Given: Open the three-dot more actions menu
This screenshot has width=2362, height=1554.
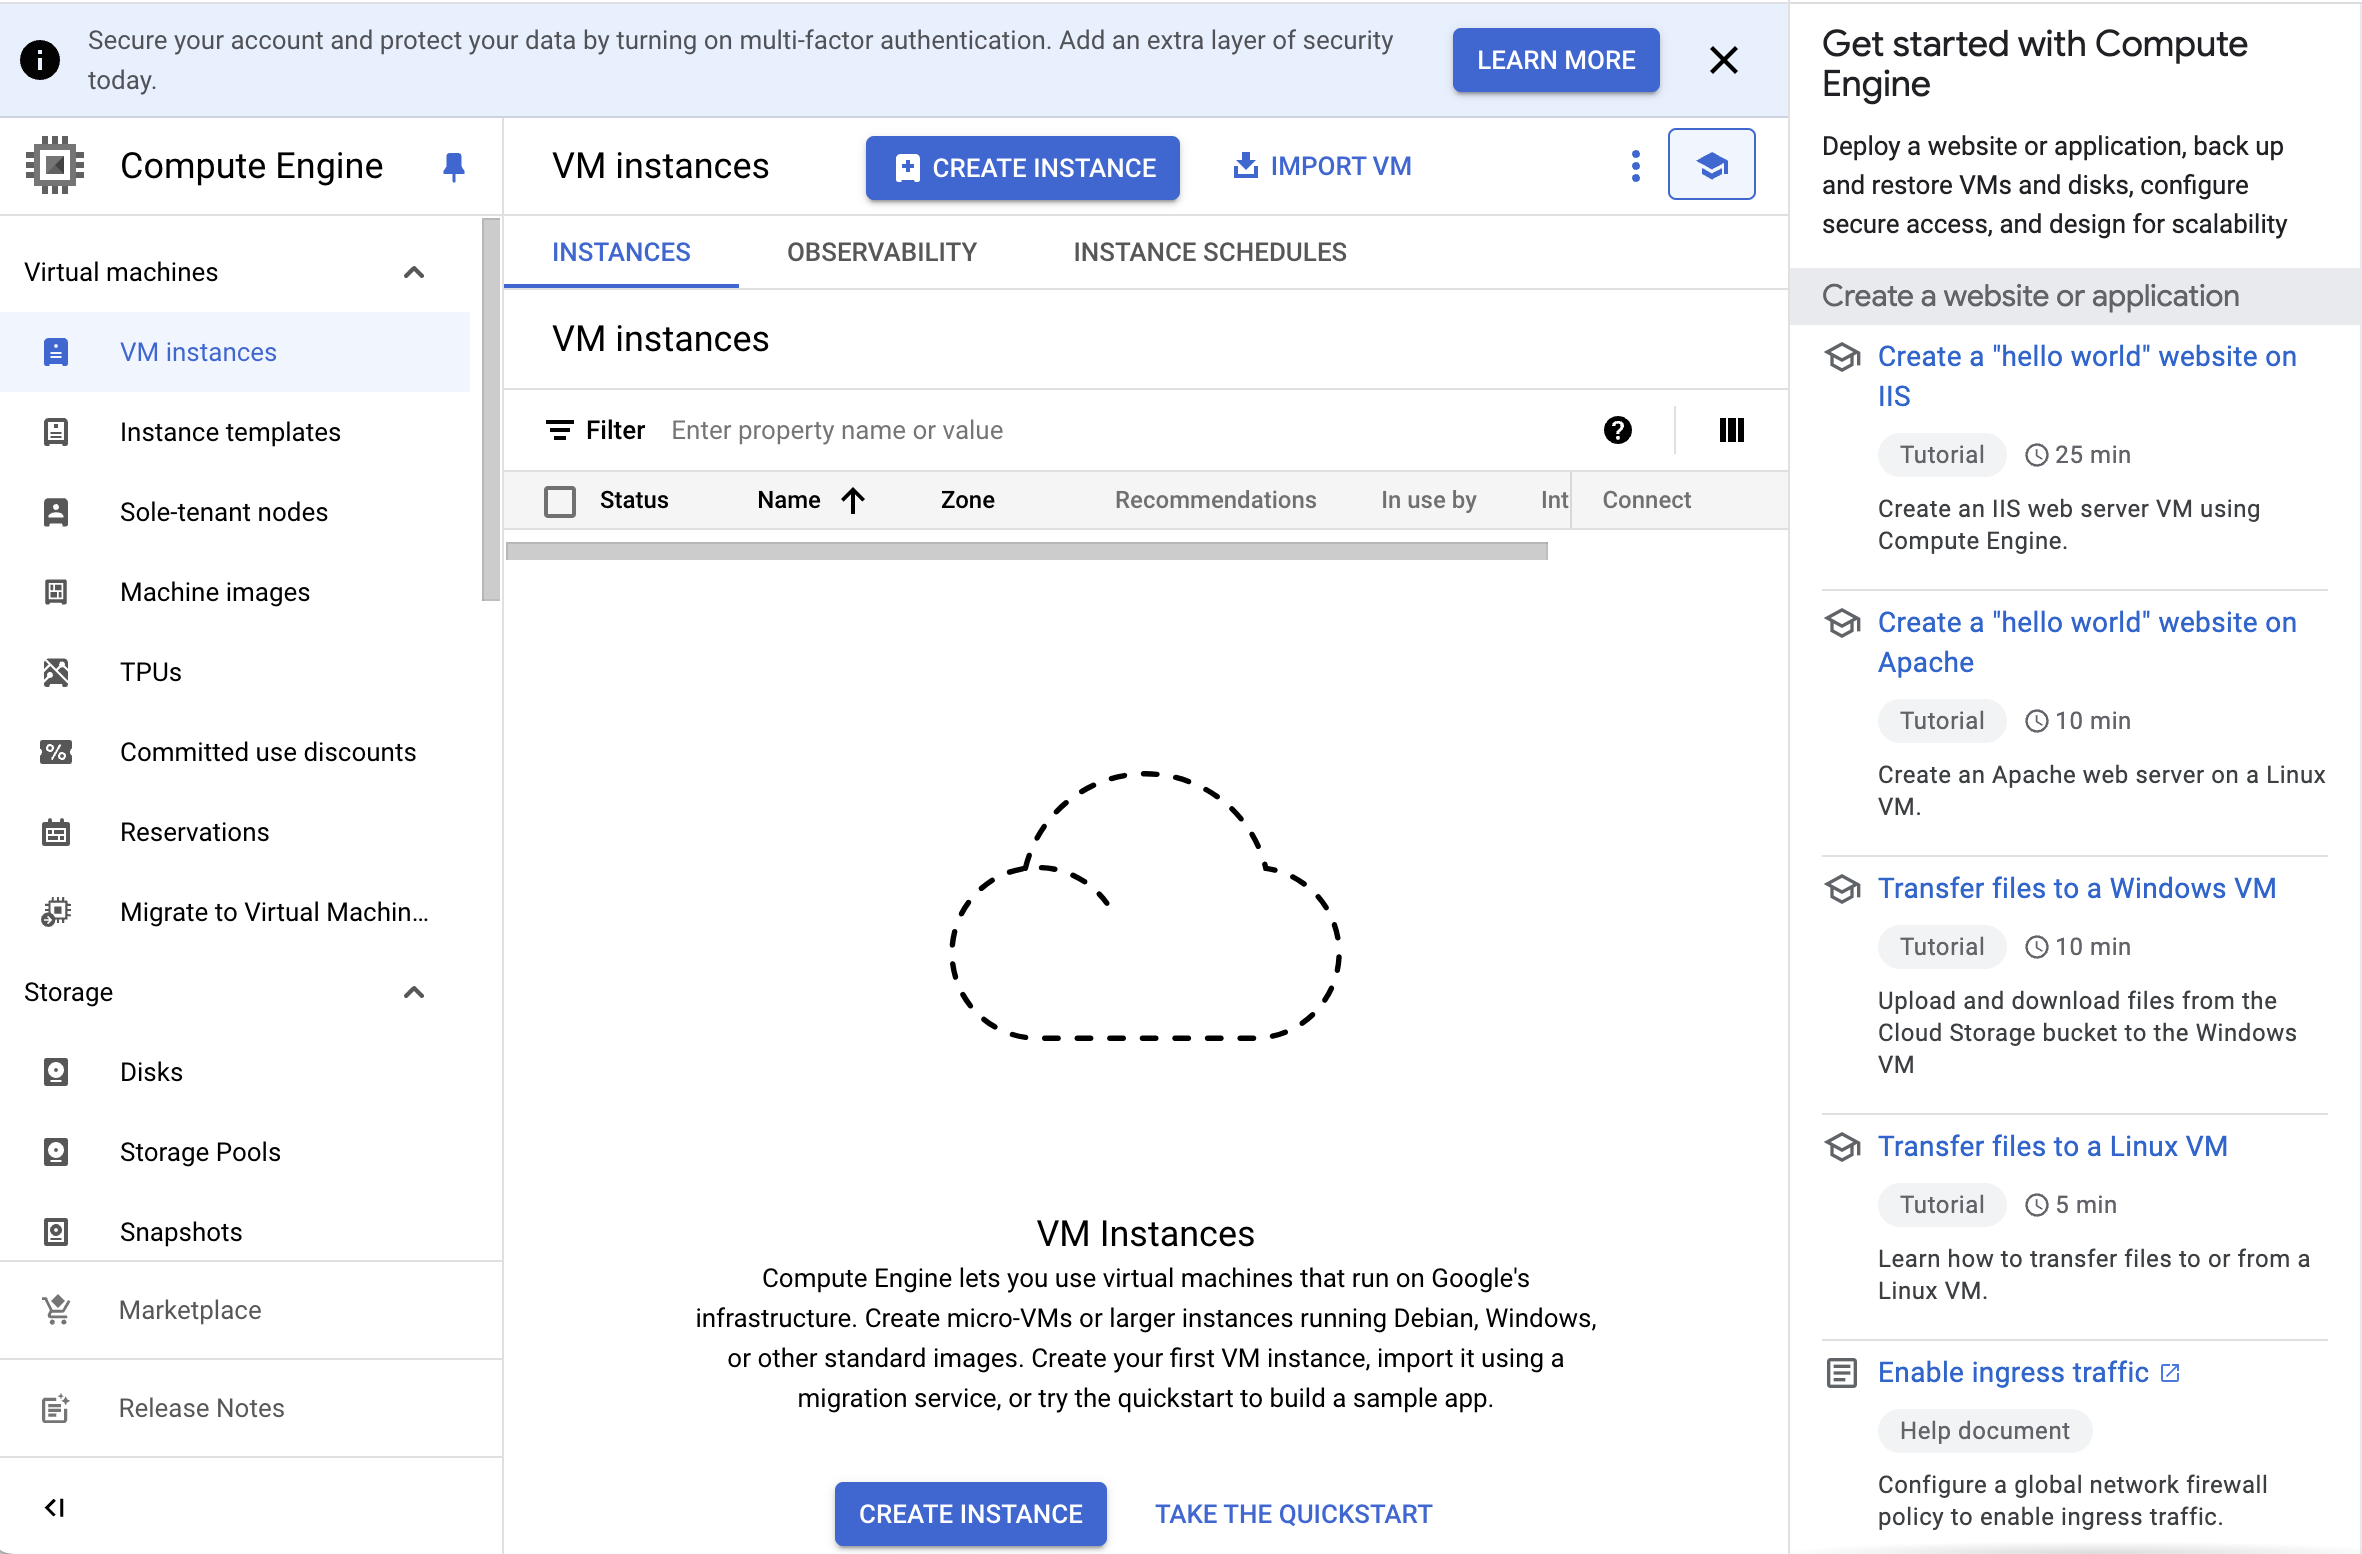Looking at the screenshot, I should (x=1636, y=166).
